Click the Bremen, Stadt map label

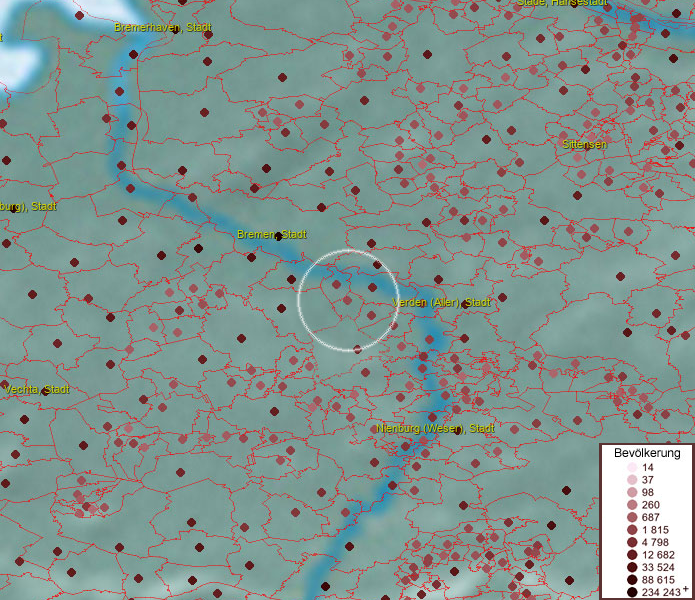pyautogui.click(x=272, y=234)
